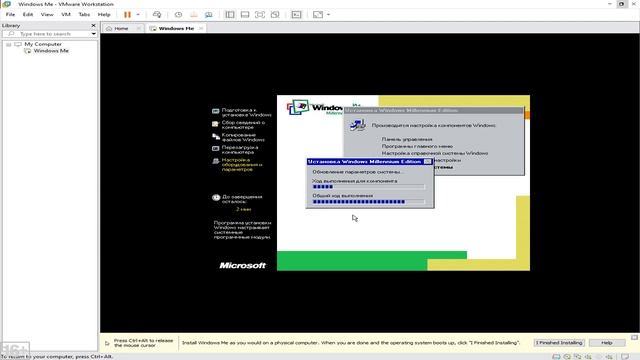Click the overall progress bar in setup dialog
640x360 pixels.
369,202
